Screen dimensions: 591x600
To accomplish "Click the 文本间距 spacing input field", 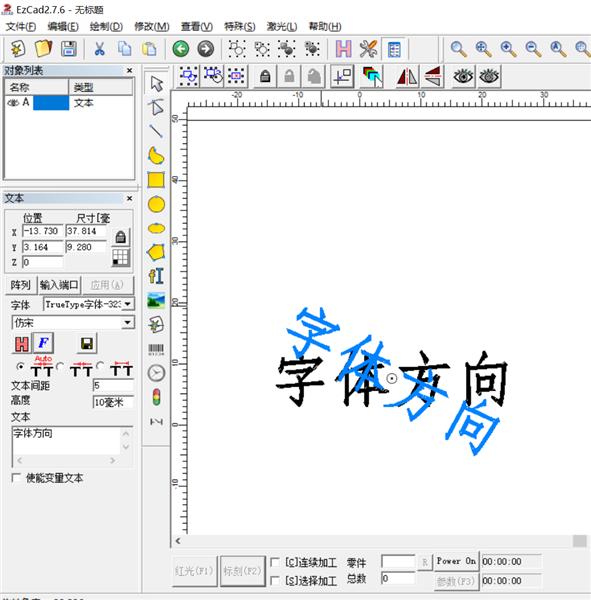I will tap(113, 385).
